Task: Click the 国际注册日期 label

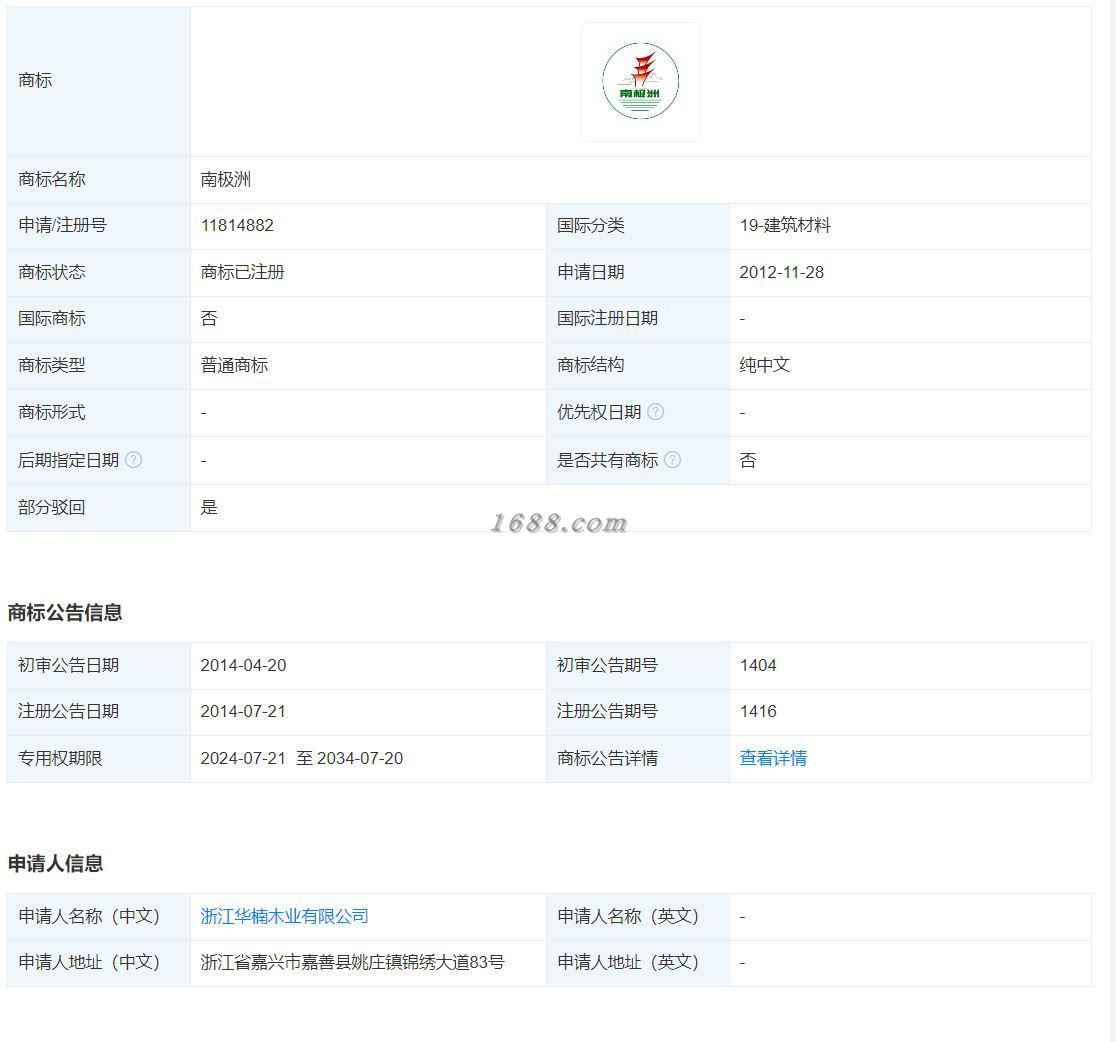Action: point(607,318)
